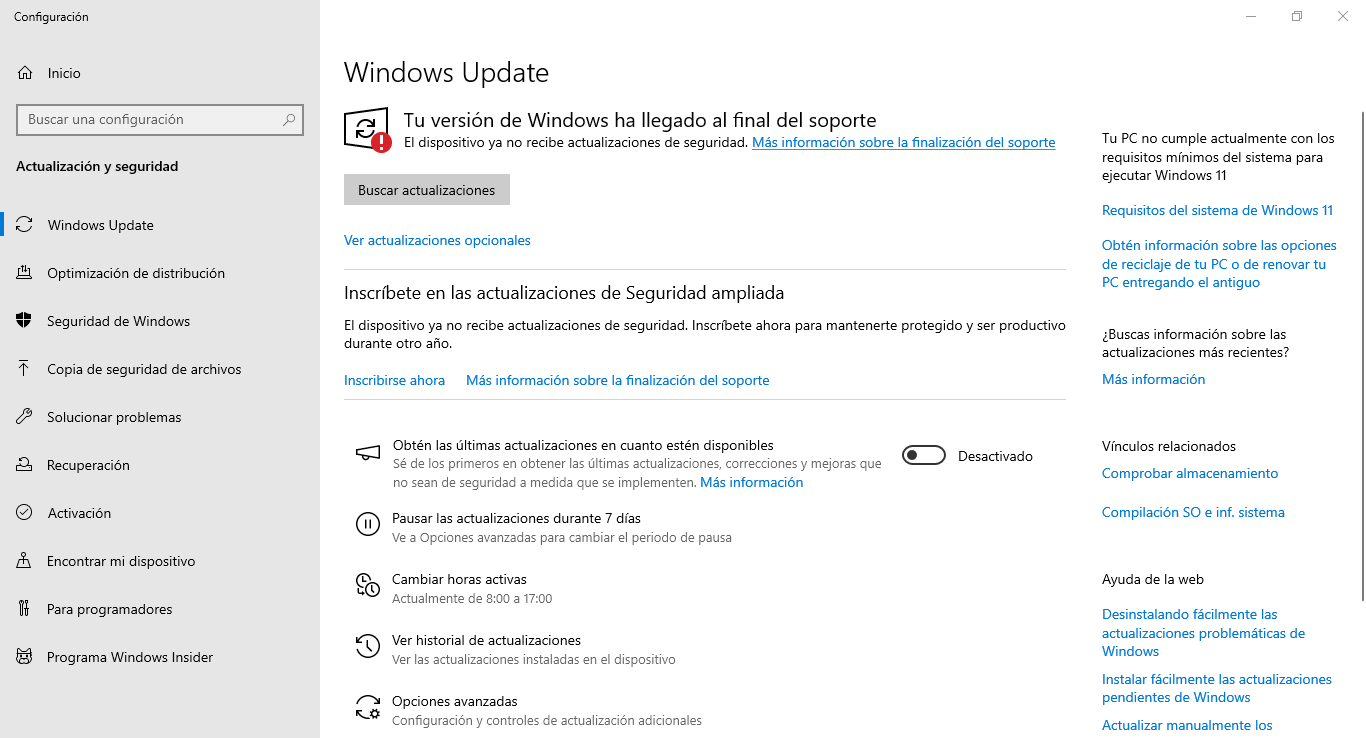Image resolution: width=1366 pixels, height=738 pixels.
Task: Click the Inscribirse ahora link
Action: tap(394, 380)
